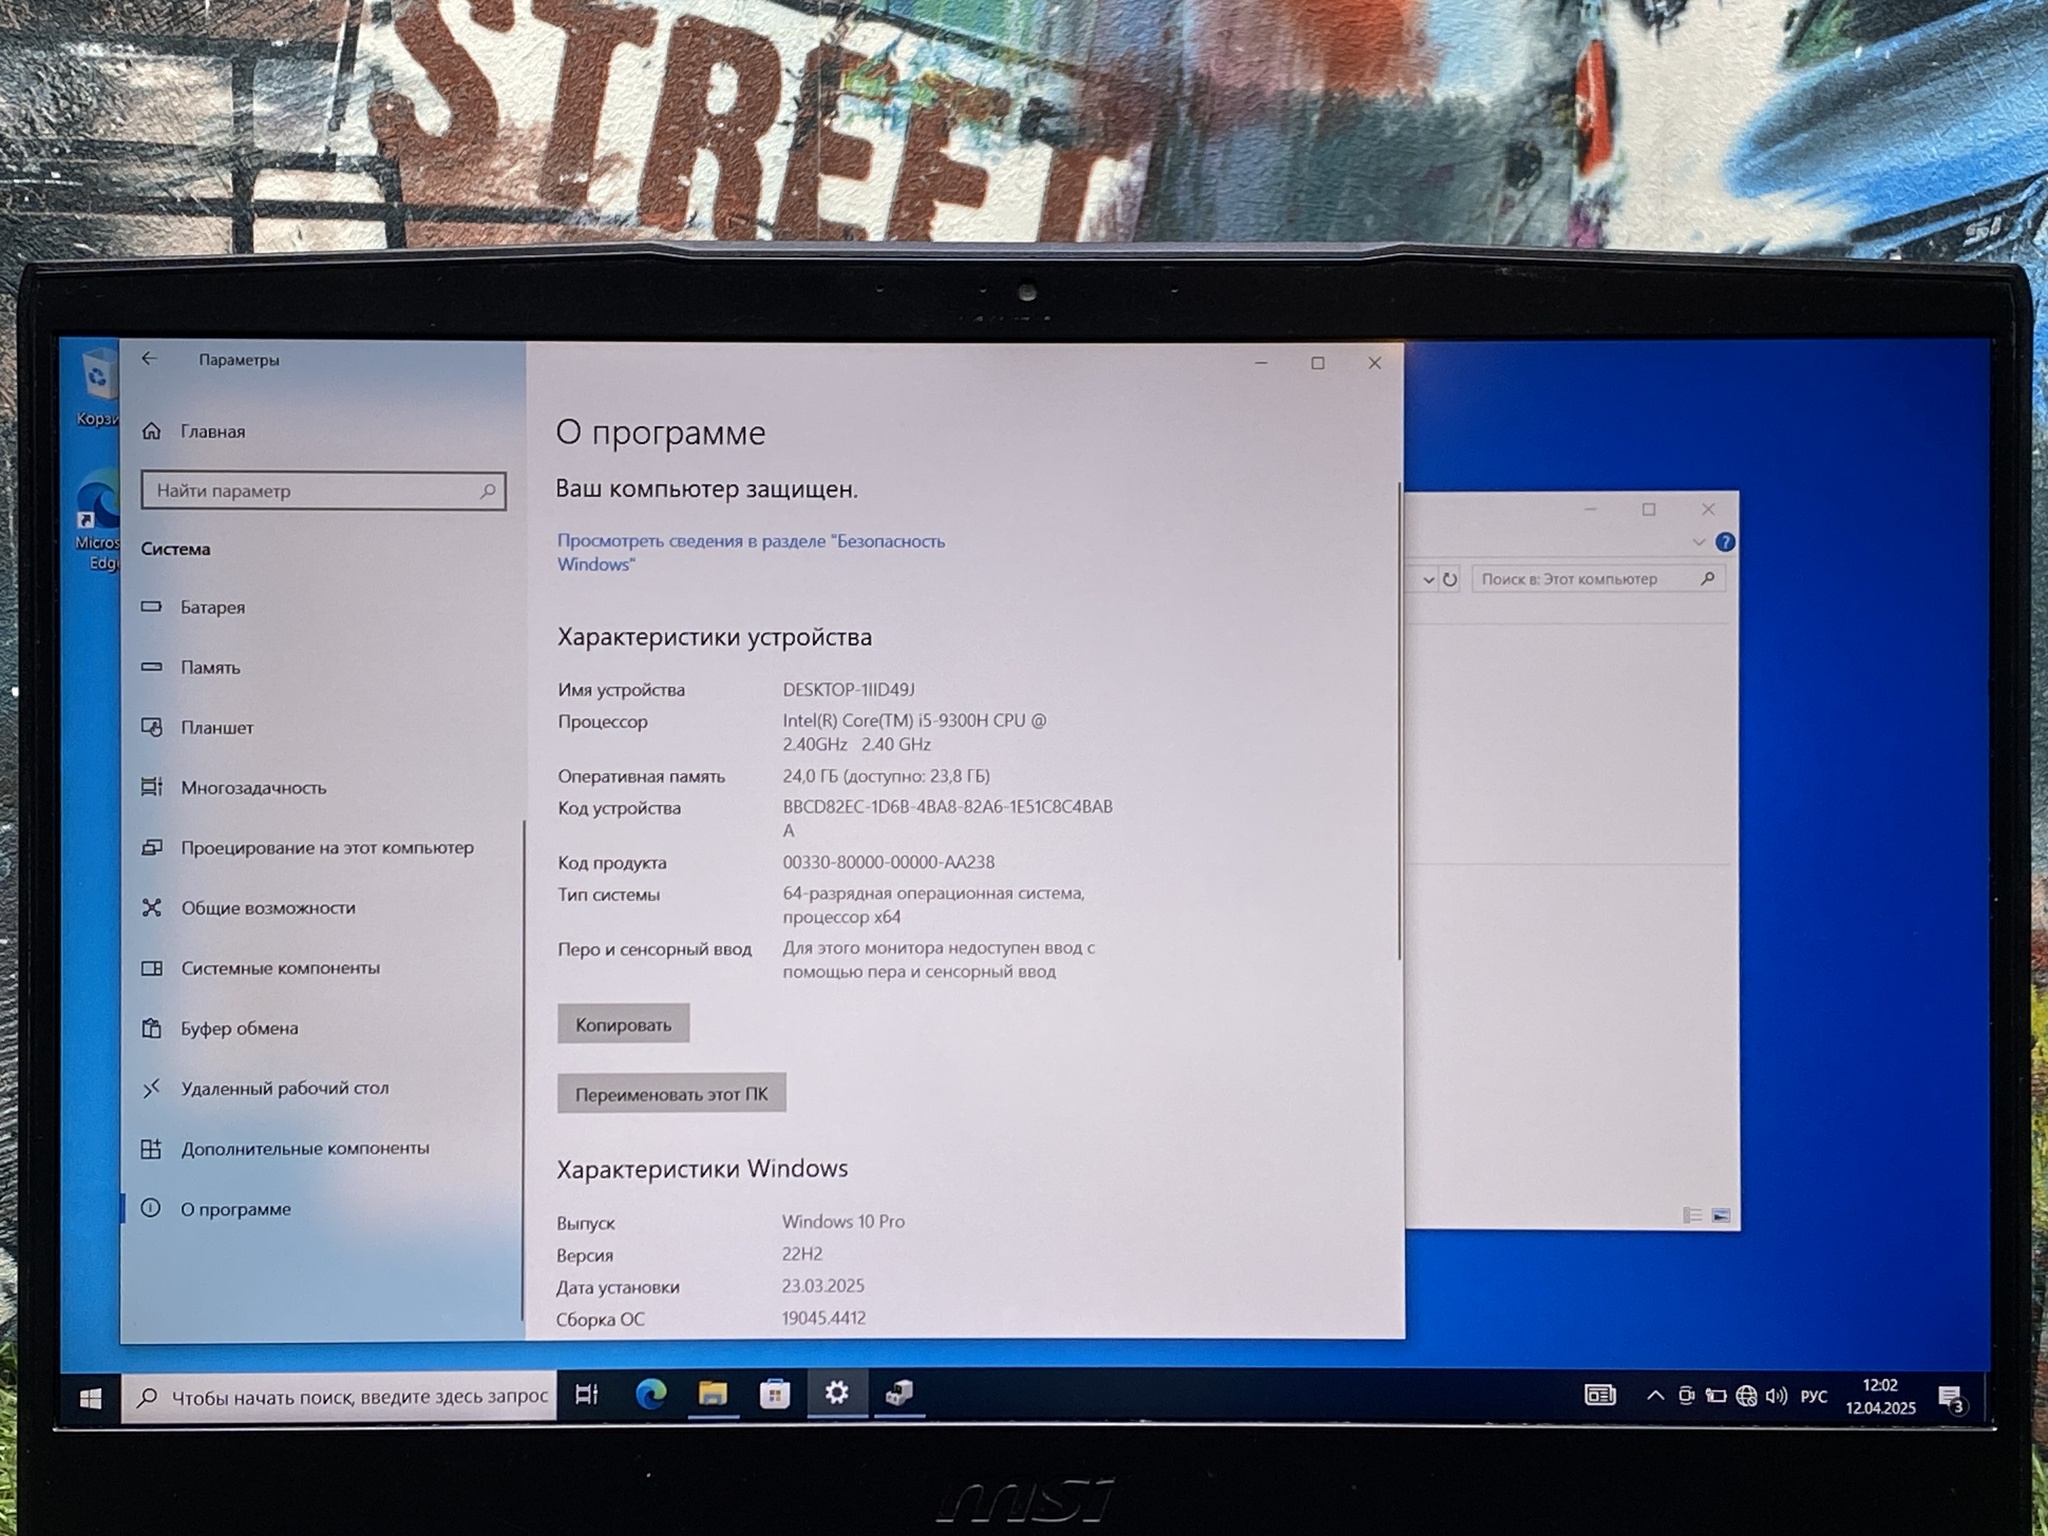The height and width of the screenshot is (1536, 2048).
Task: Open Удаленный рабочий стол settings
Action: pos(283,1088)
